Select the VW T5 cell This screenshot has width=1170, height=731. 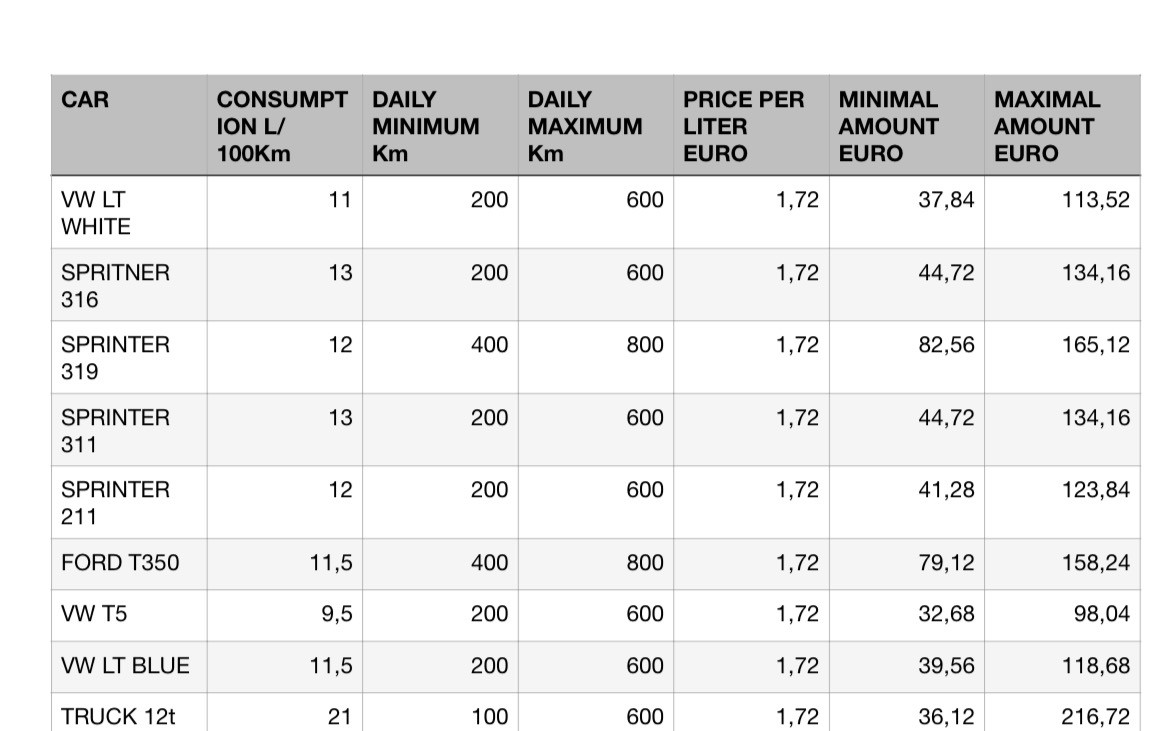click(129, 615)
